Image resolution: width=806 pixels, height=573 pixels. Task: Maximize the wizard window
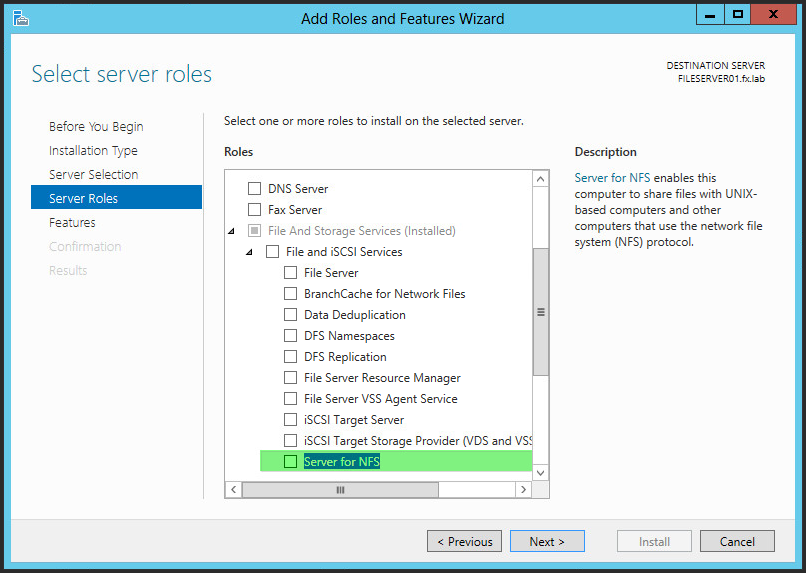(737, 15)
